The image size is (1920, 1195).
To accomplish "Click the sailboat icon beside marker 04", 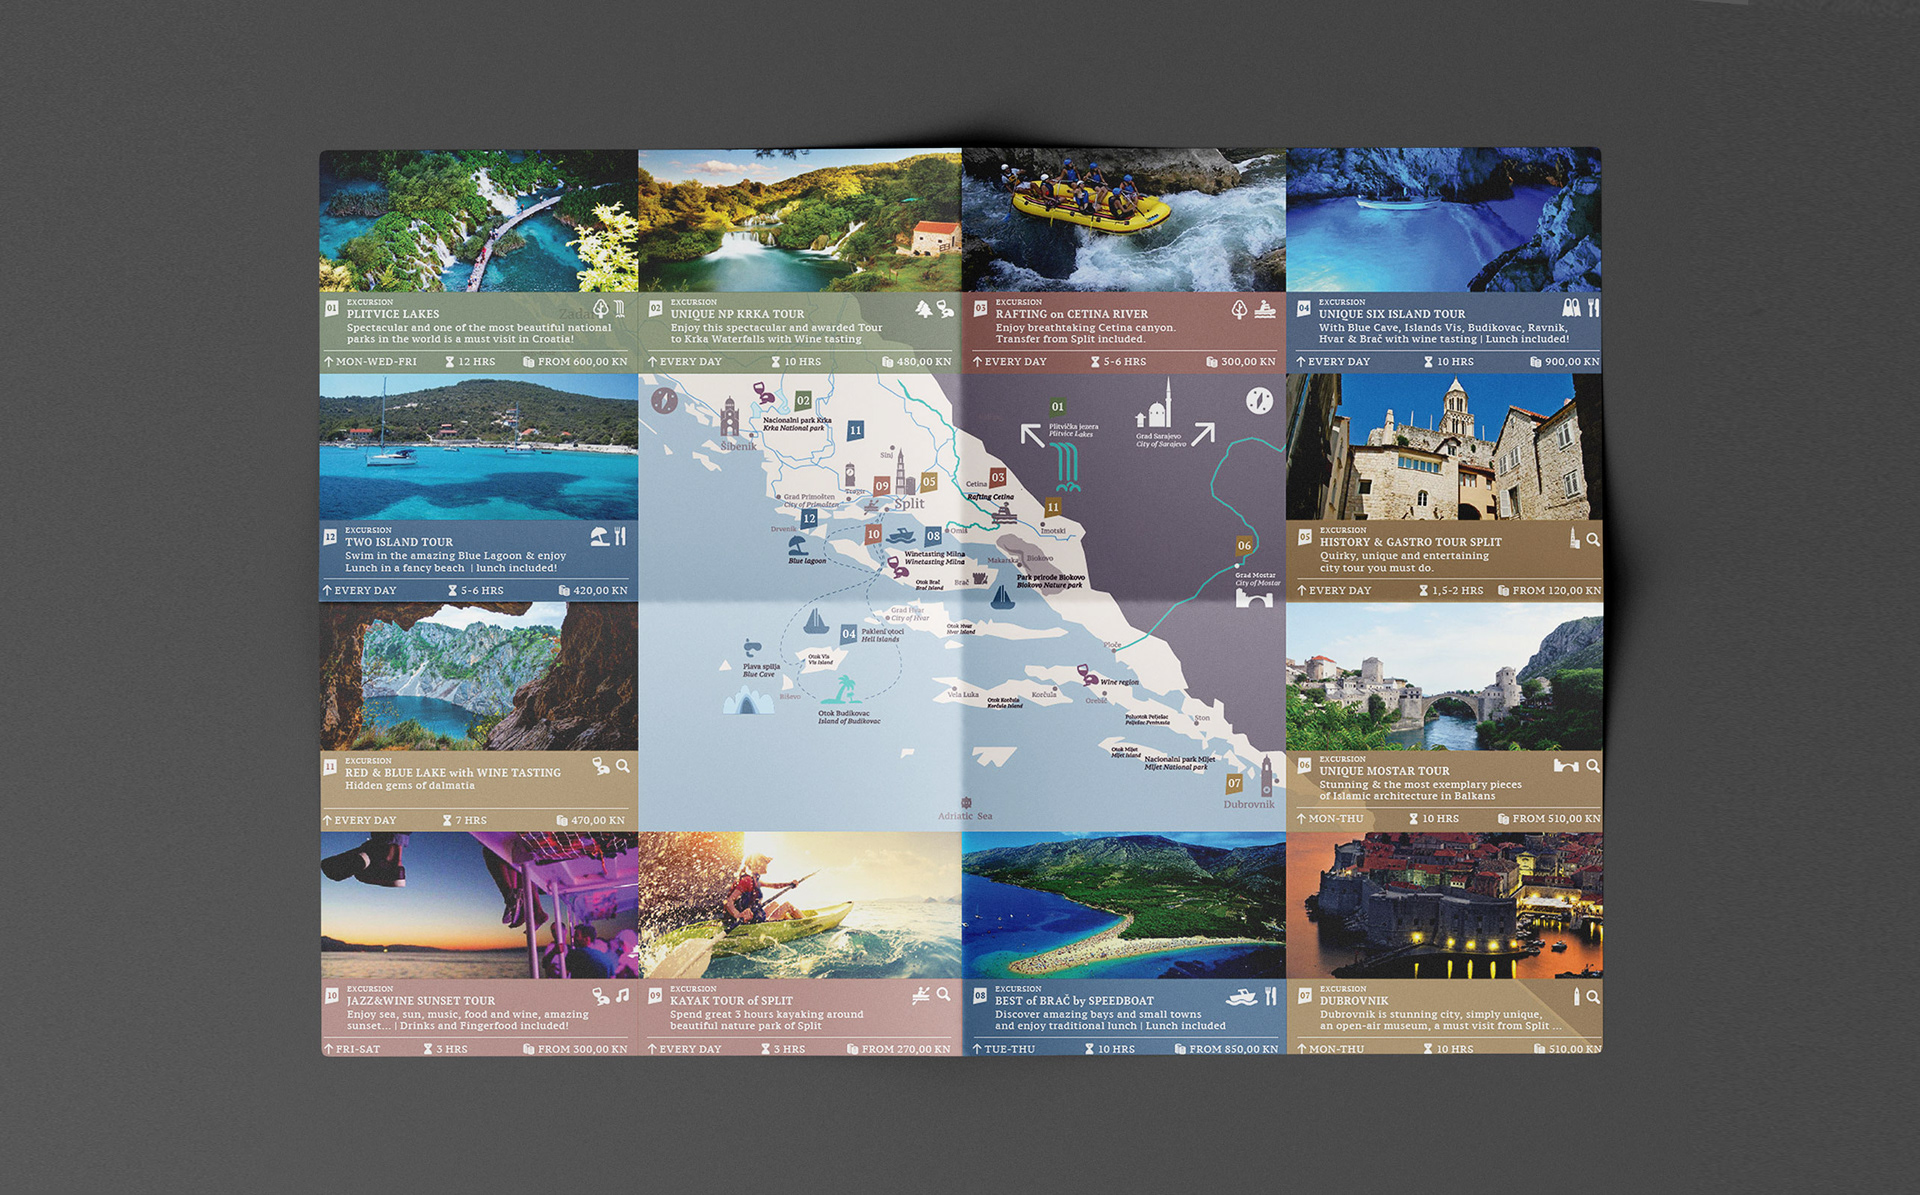I will point(816,621).
